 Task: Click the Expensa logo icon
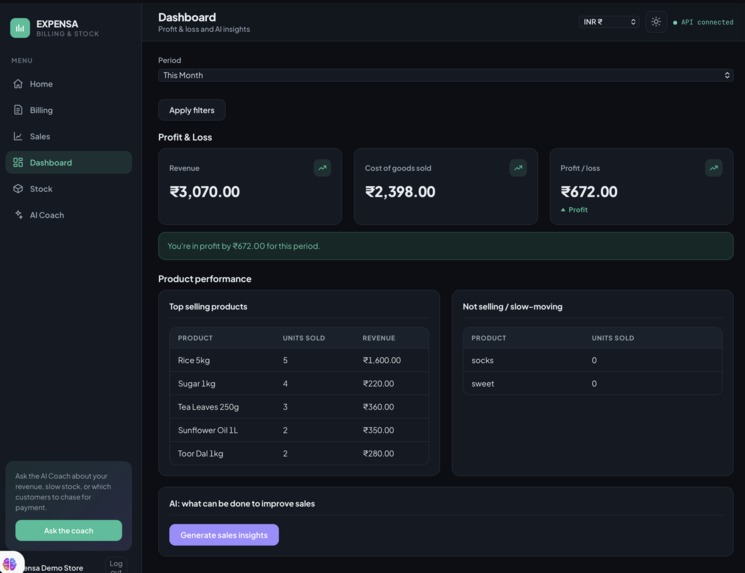click(x=20, y=28)
